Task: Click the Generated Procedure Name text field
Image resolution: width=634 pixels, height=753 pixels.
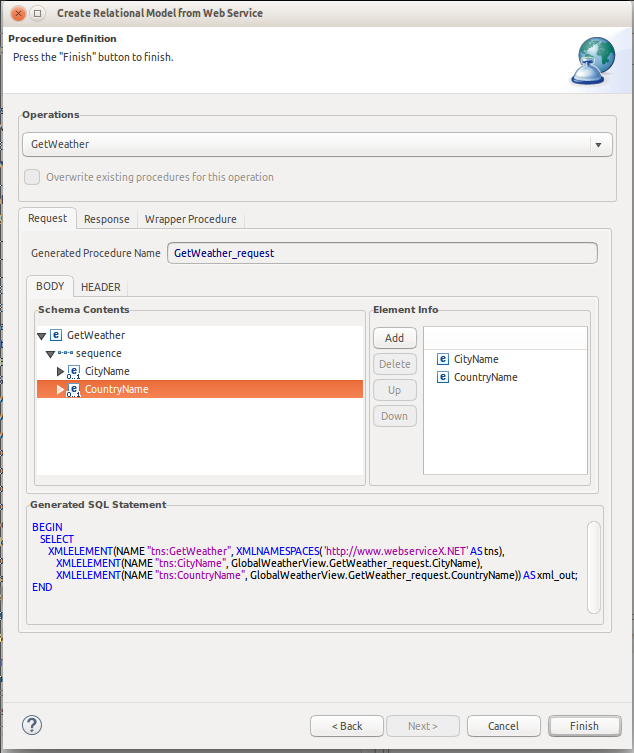Action: (x=382, y=253)
